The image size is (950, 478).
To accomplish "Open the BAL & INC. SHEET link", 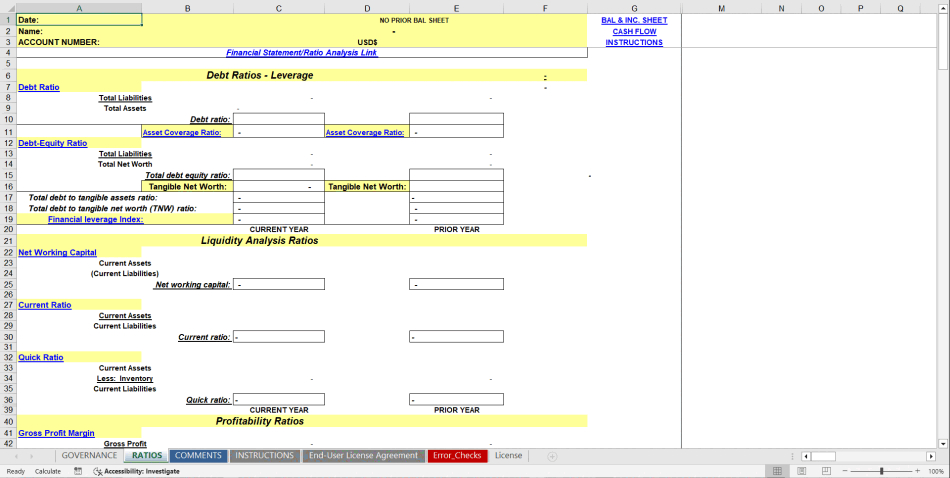I will 634,20.
